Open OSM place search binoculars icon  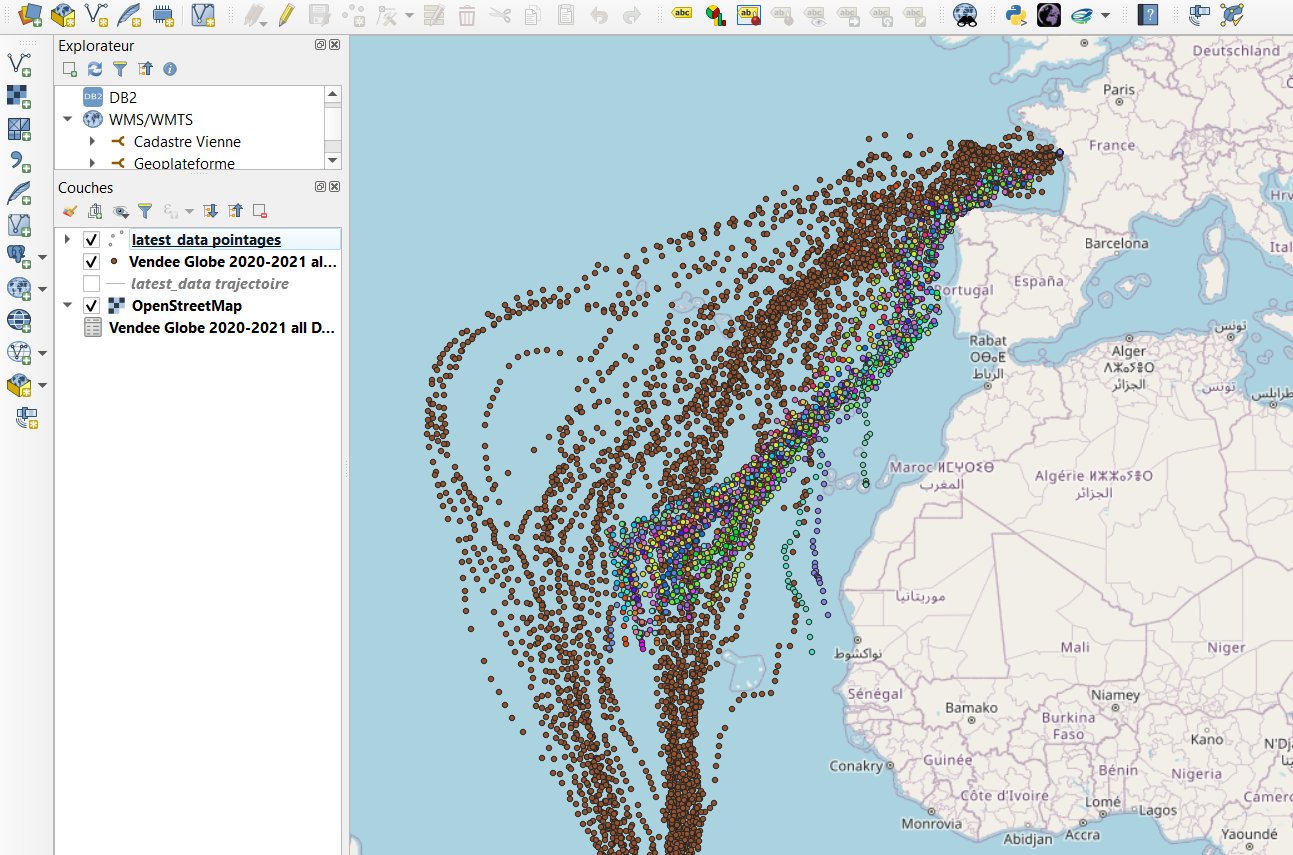tap(964, 14)
